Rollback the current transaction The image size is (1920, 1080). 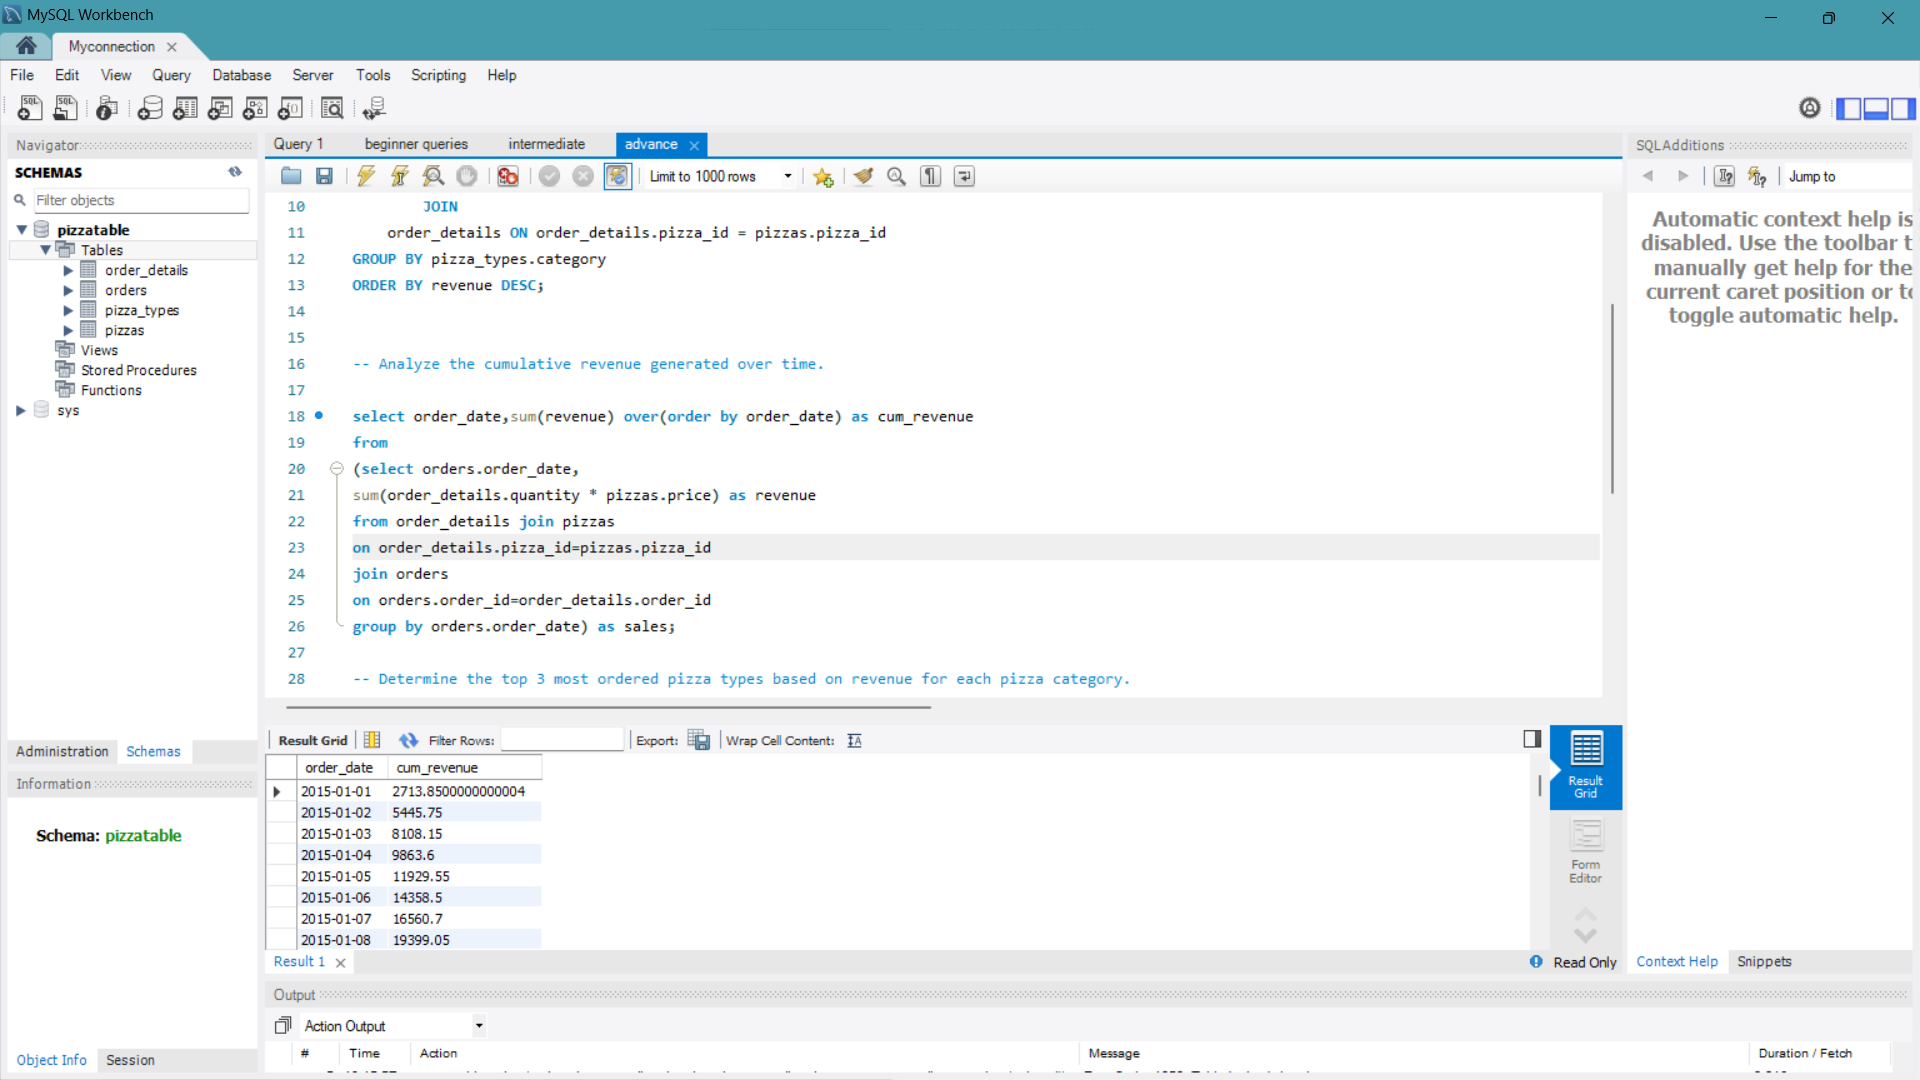(583, 176)
